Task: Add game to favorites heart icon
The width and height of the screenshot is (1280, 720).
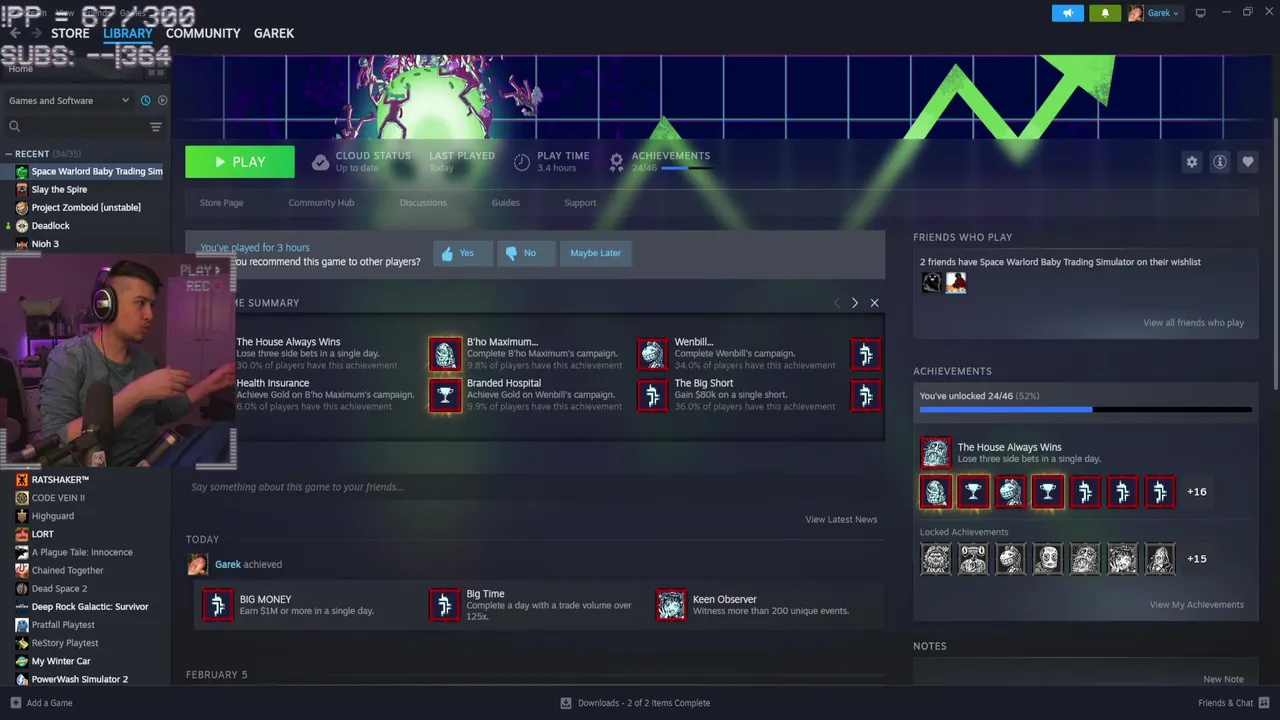Action: [1247, 162]
